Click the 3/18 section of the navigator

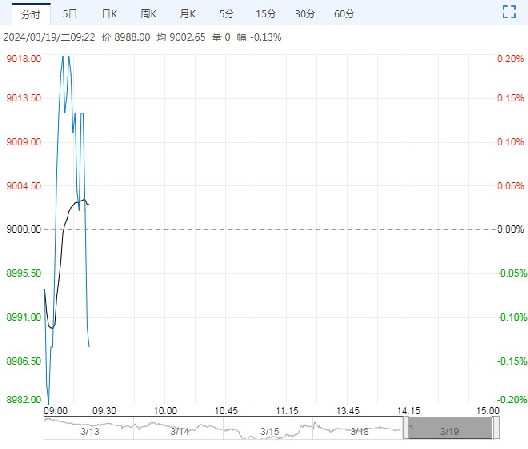[x=358, y=428]
